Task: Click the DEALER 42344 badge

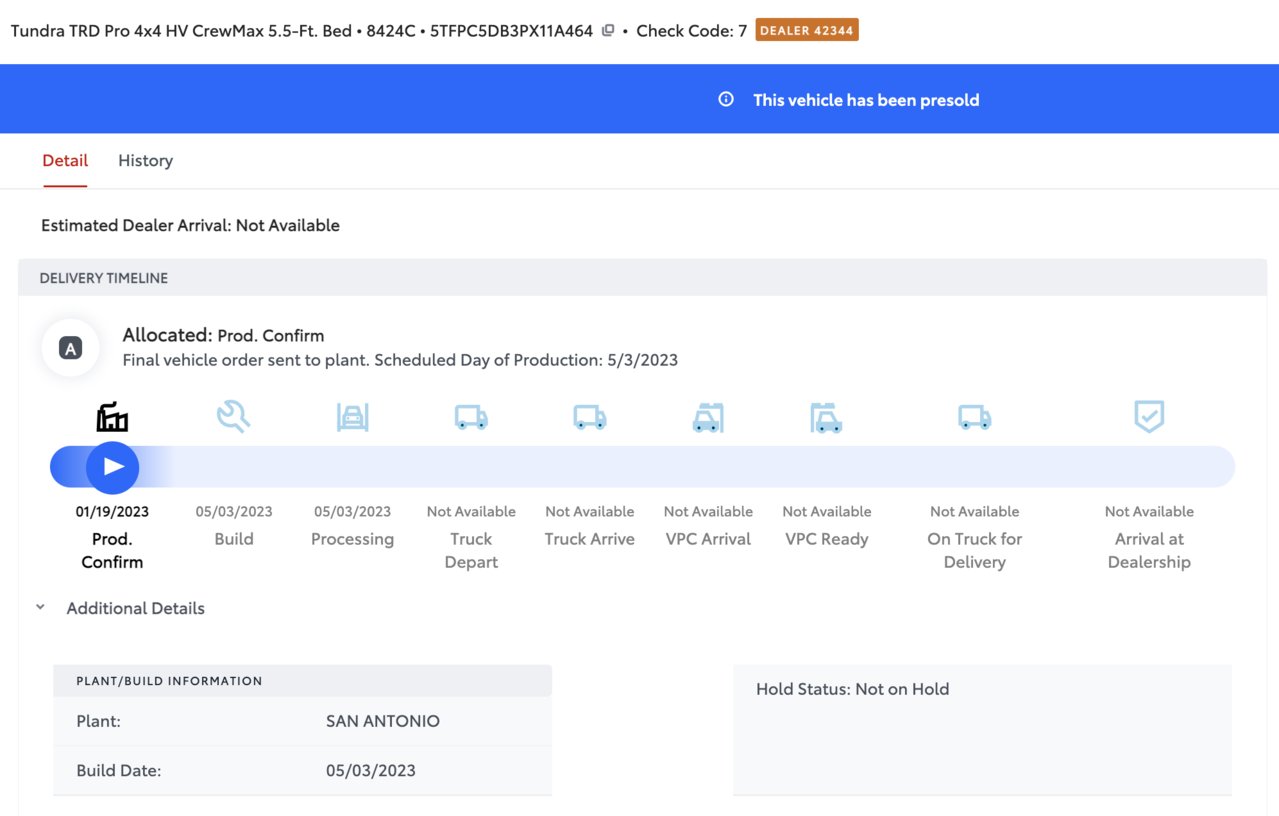Action: (807, 30)
